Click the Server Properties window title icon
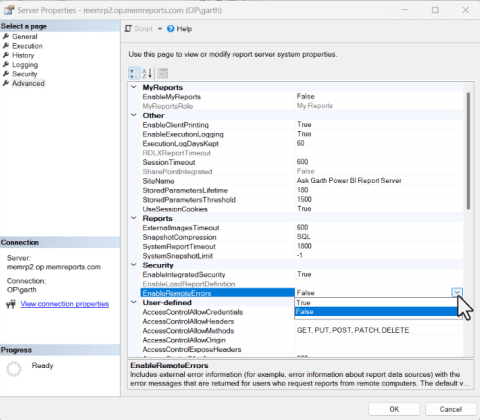The image size is (480, 420). click(9, 10)
